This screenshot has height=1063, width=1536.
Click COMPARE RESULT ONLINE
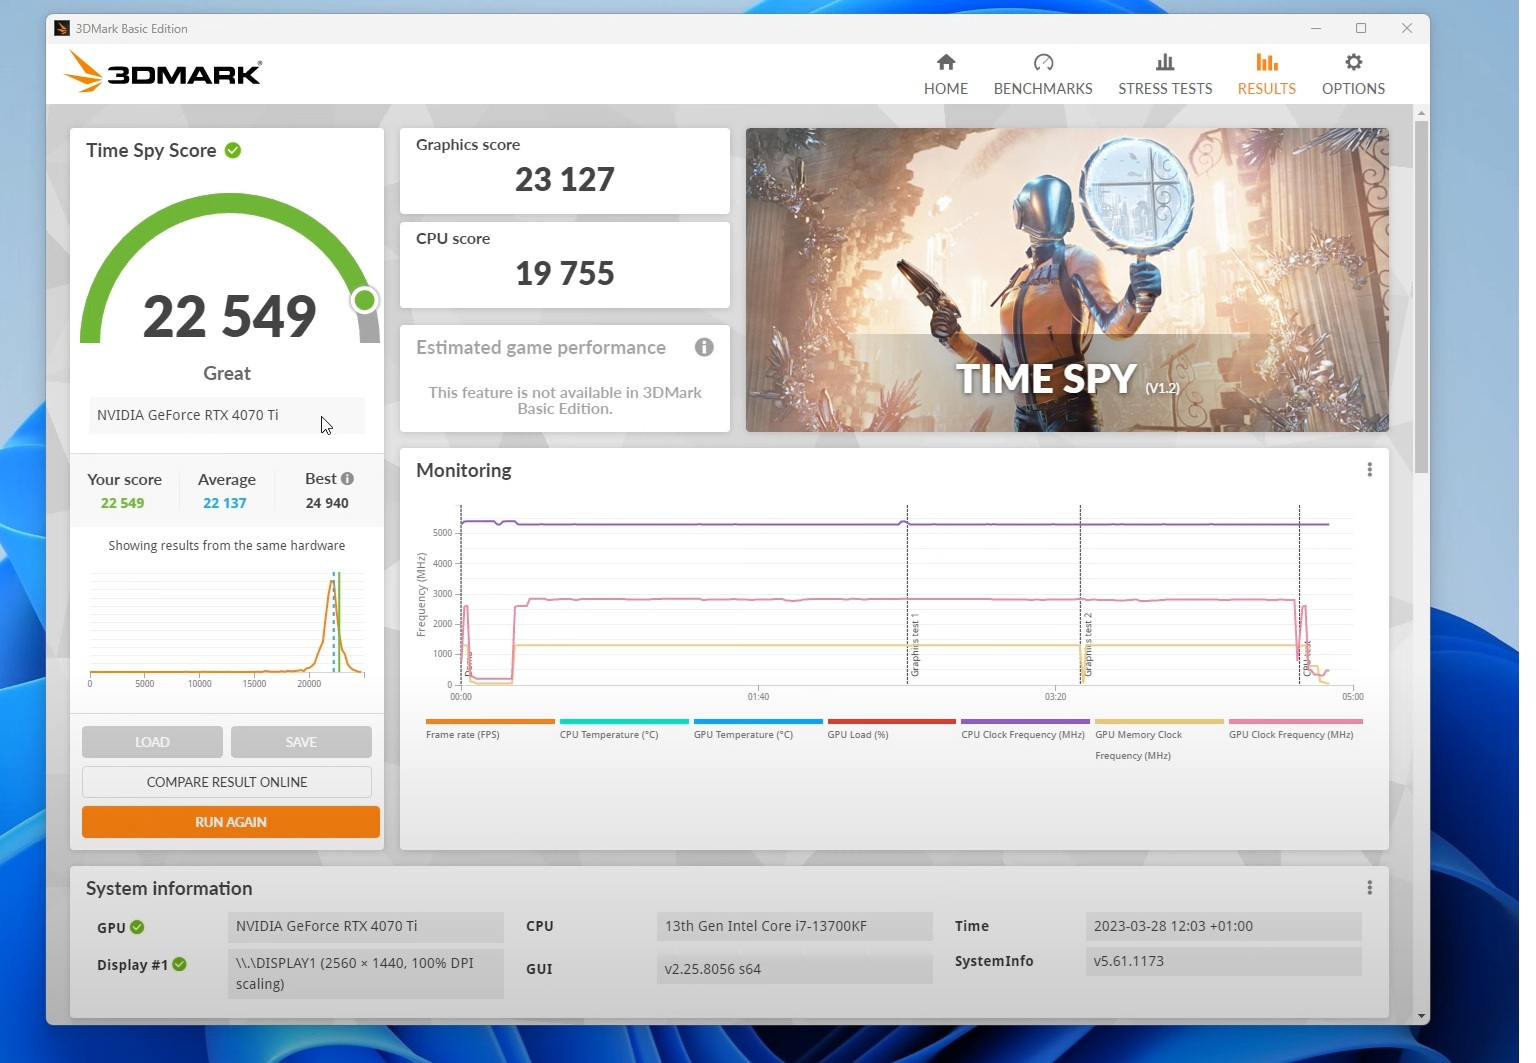227,782
